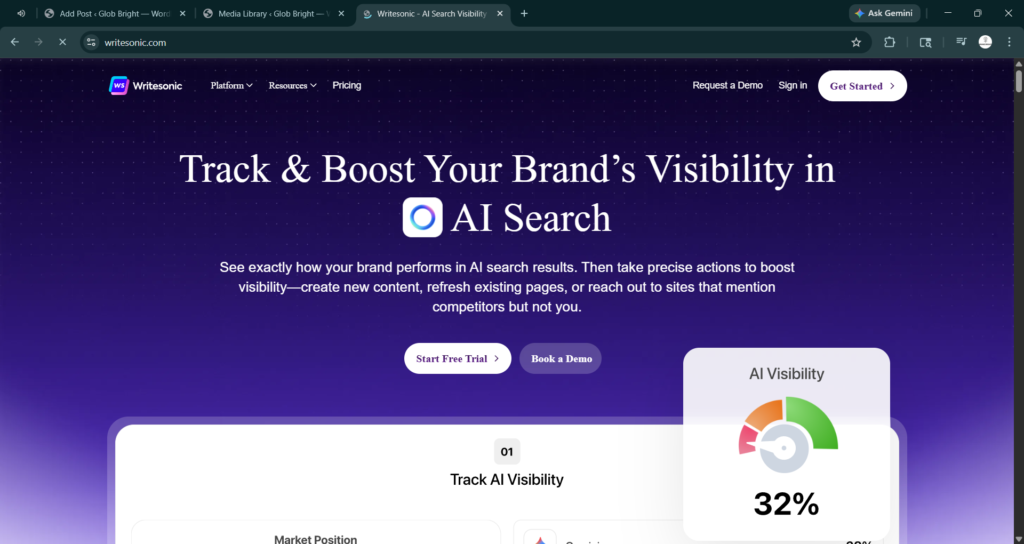The height and width of the screenshot is (544, 1024).
Task: Open the media controls icon in toolbar
Action: point(961,42)
